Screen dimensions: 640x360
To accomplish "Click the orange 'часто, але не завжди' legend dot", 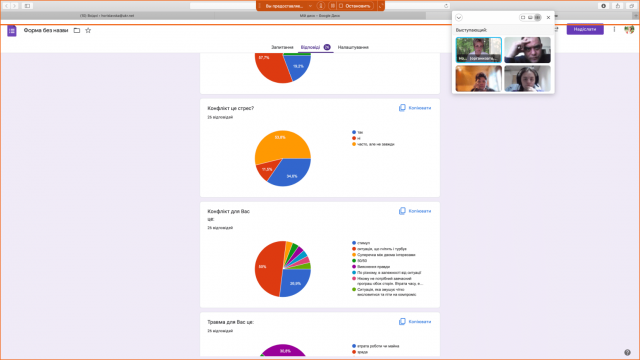I will (354, 144).
